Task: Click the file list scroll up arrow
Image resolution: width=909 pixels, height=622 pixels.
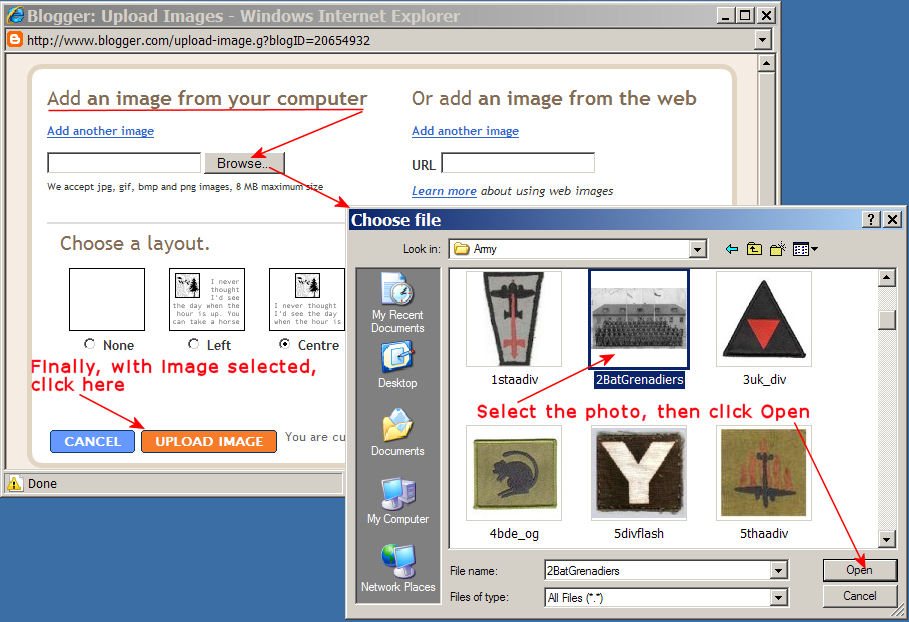Action: pyautogui.click(x=886, y=278)
